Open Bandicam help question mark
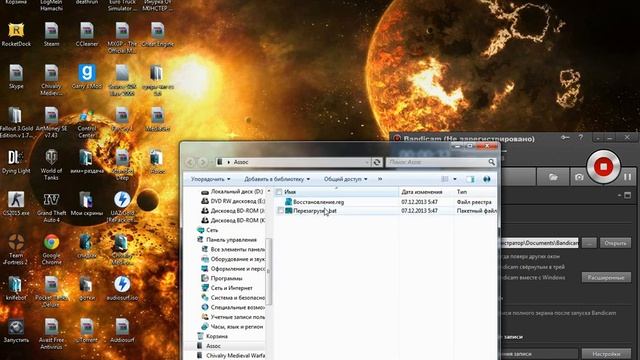The height and width of the screenshot is (360, 640). [x=580, y=138]
